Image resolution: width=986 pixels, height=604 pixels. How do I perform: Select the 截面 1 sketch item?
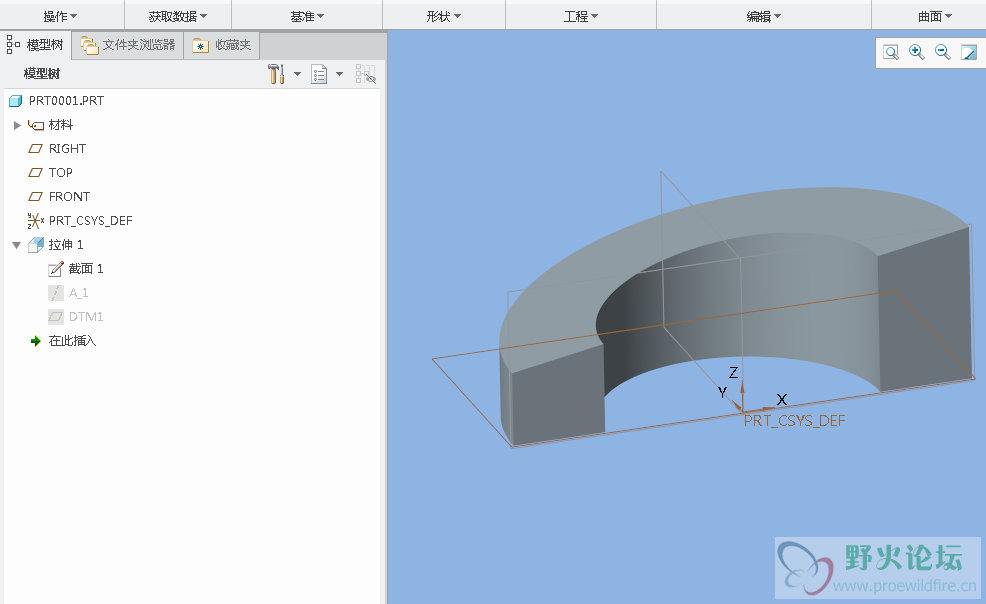click(86, 269)
